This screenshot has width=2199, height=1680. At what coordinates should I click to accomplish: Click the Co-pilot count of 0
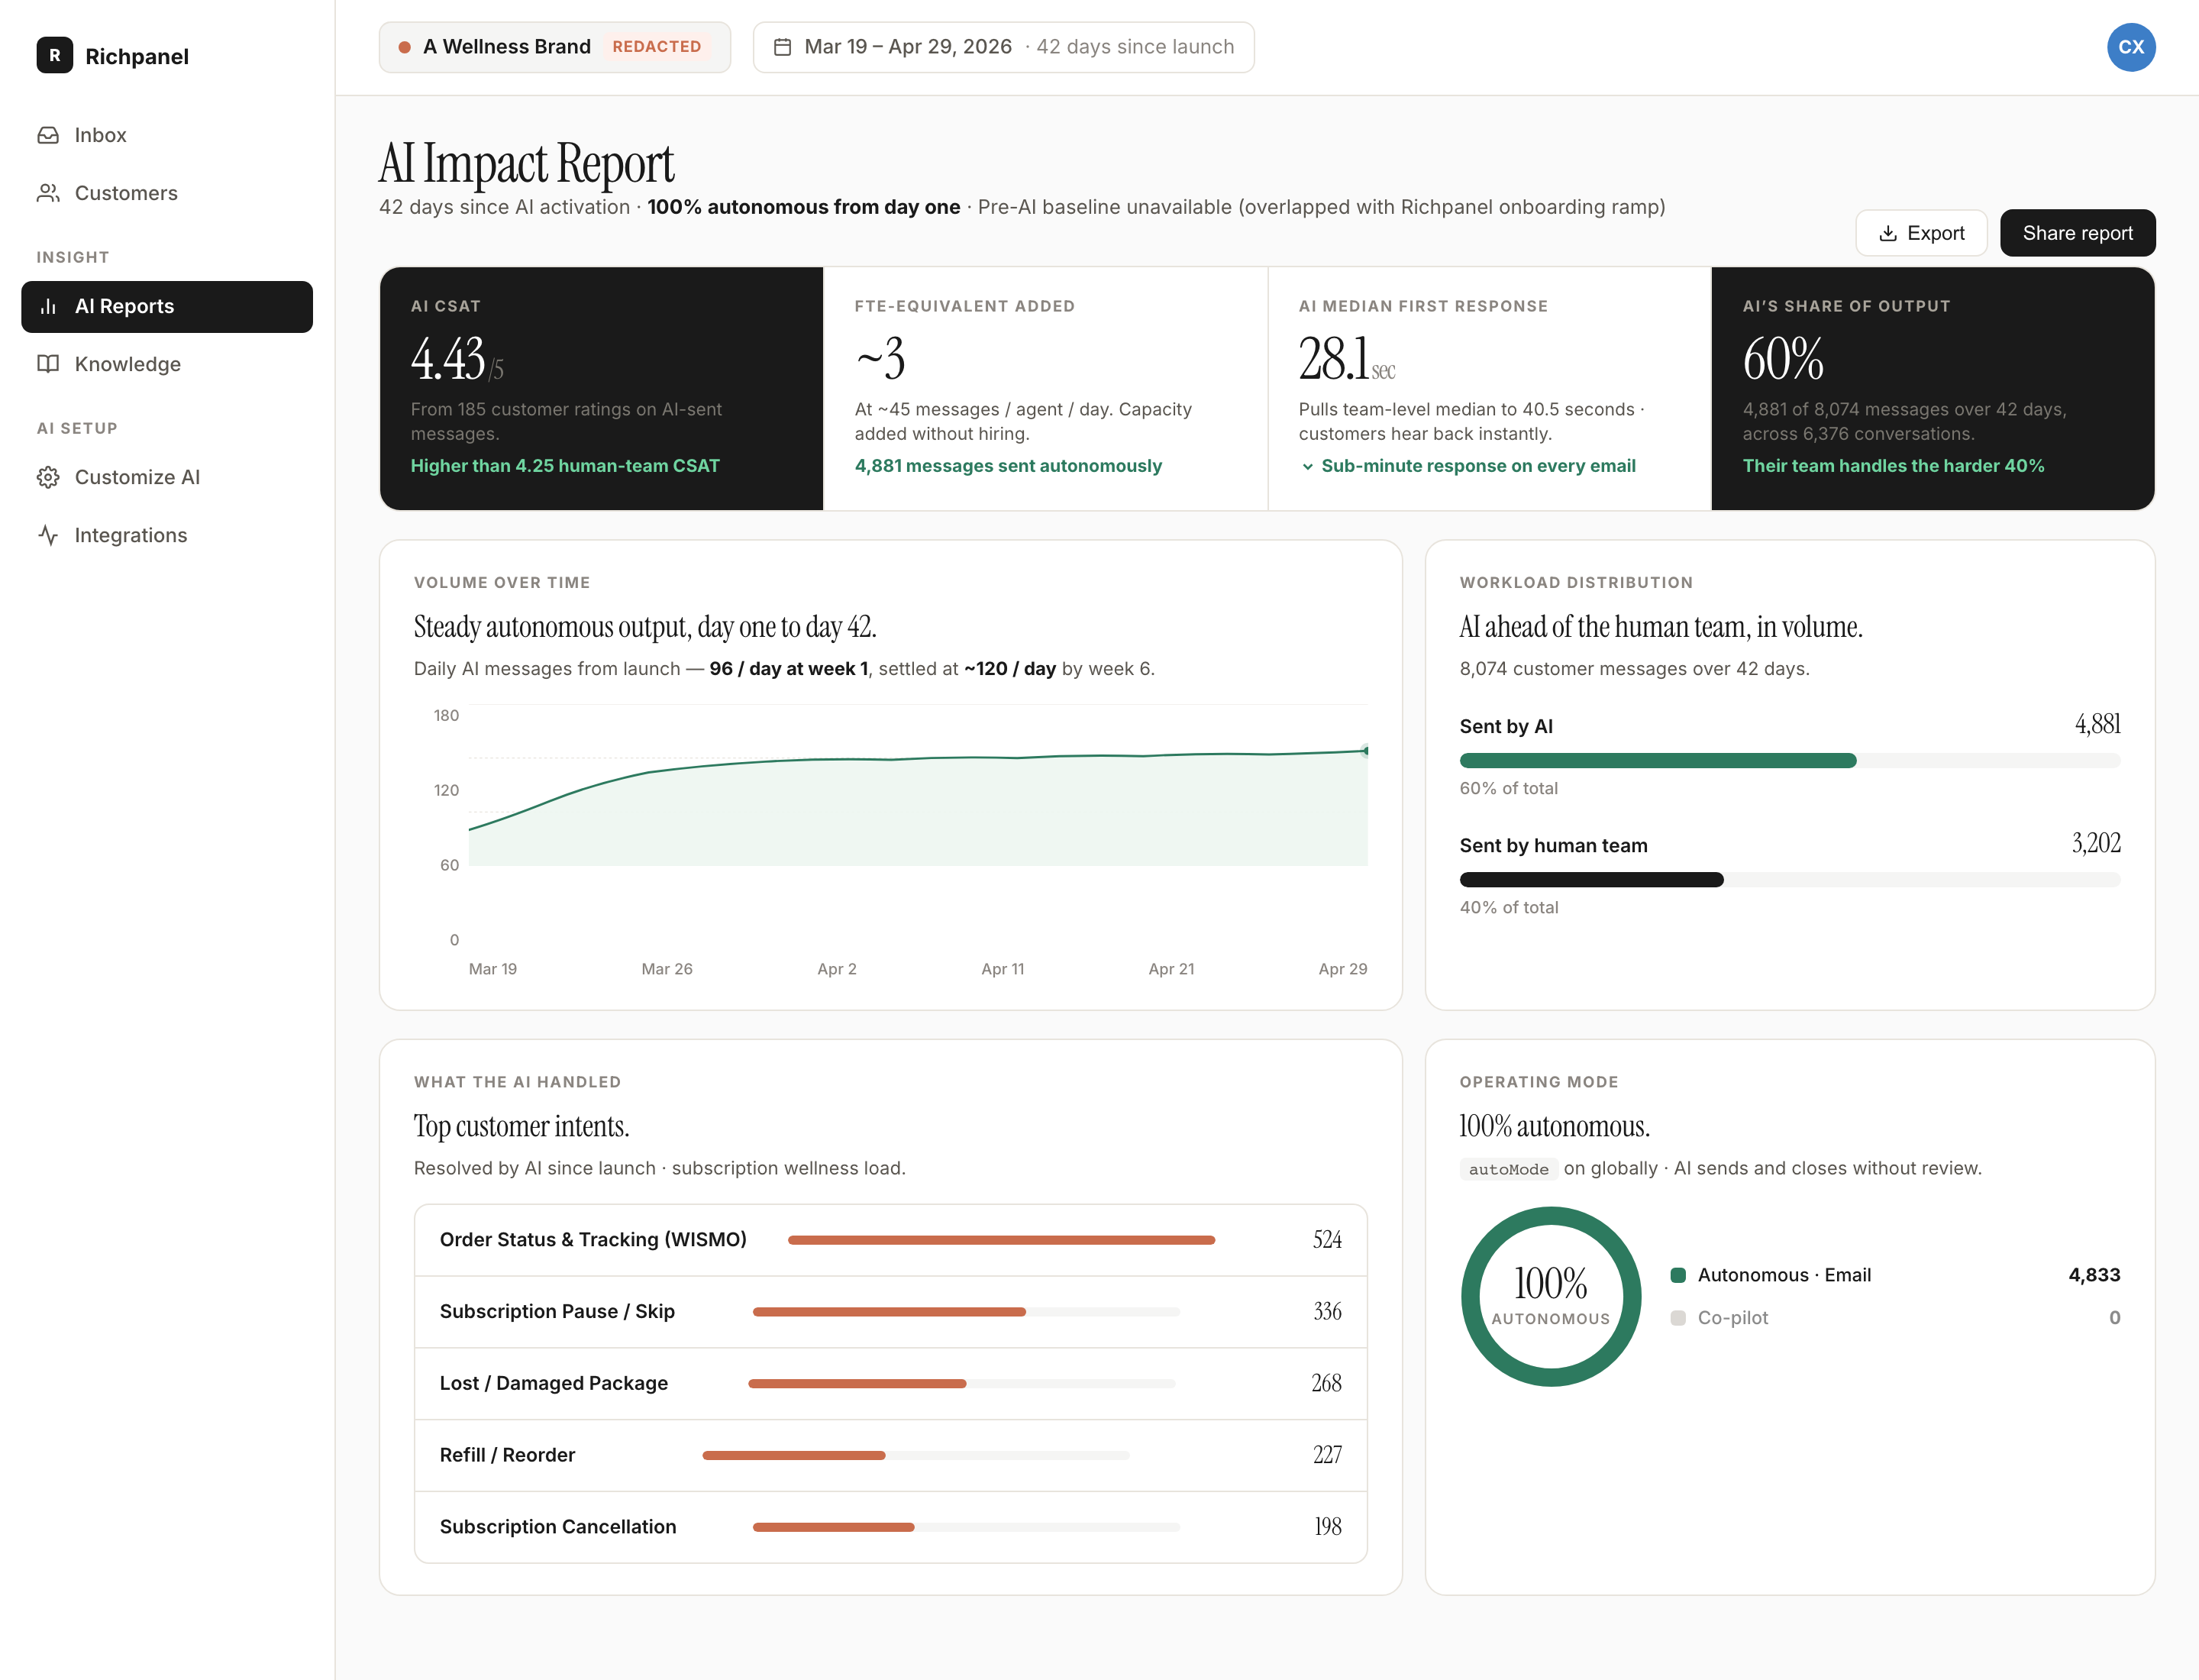(2114, 1318)
